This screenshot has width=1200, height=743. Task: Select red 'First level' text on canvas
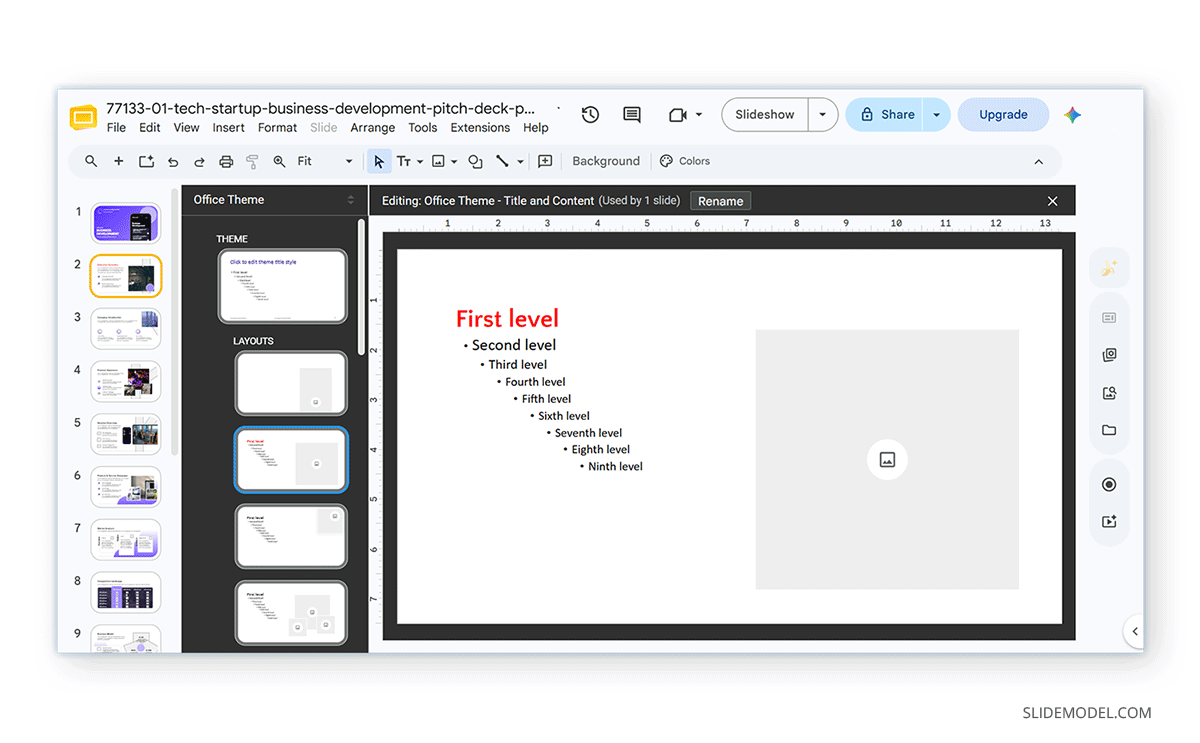point(507,319)
